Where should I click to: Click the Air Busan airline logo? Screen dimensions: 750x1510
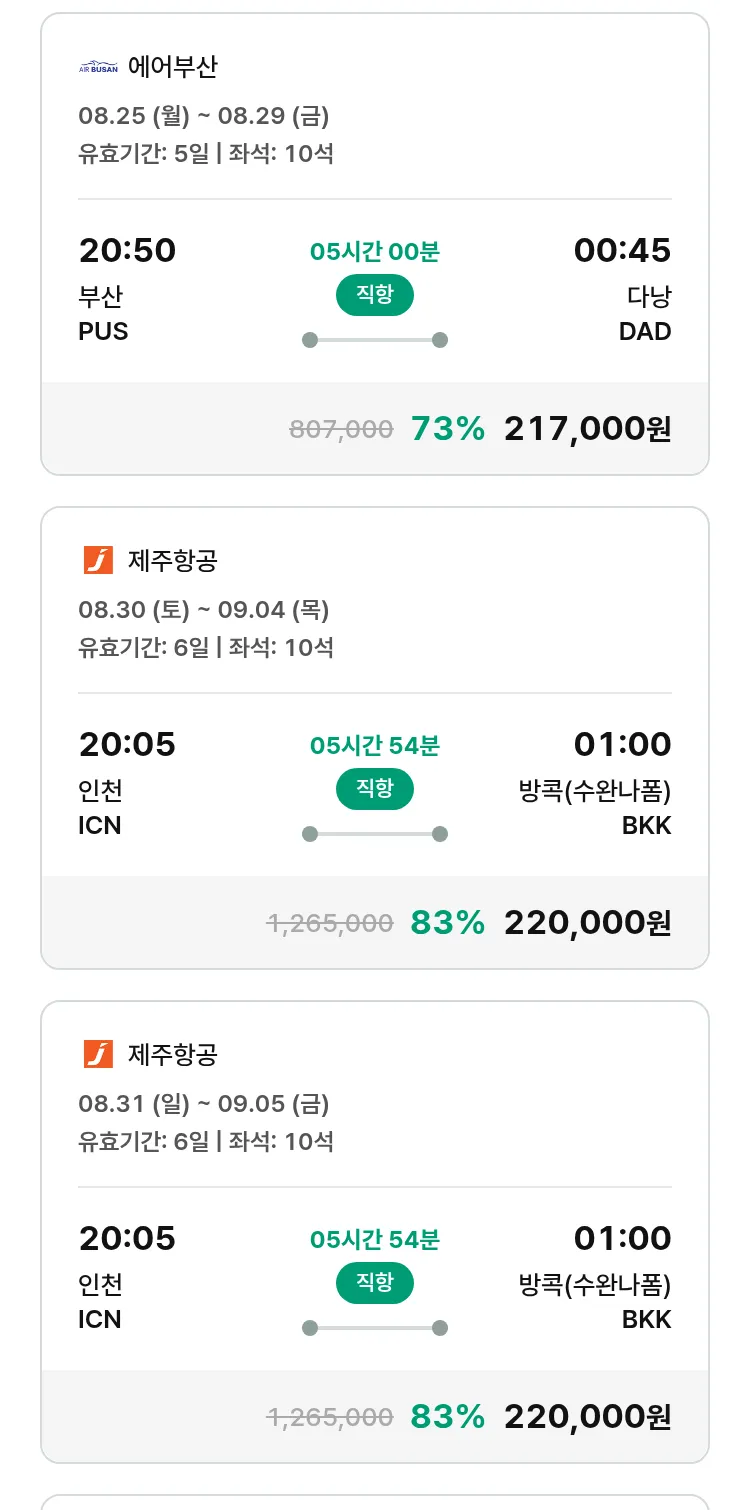click(98, 68)
